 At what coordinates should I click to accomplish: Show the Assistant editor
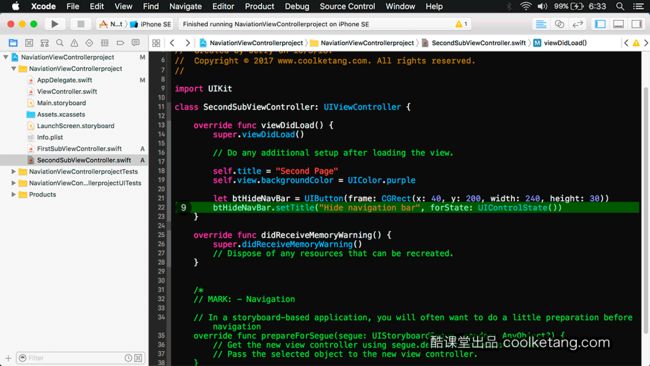click(x=559, y=24)
